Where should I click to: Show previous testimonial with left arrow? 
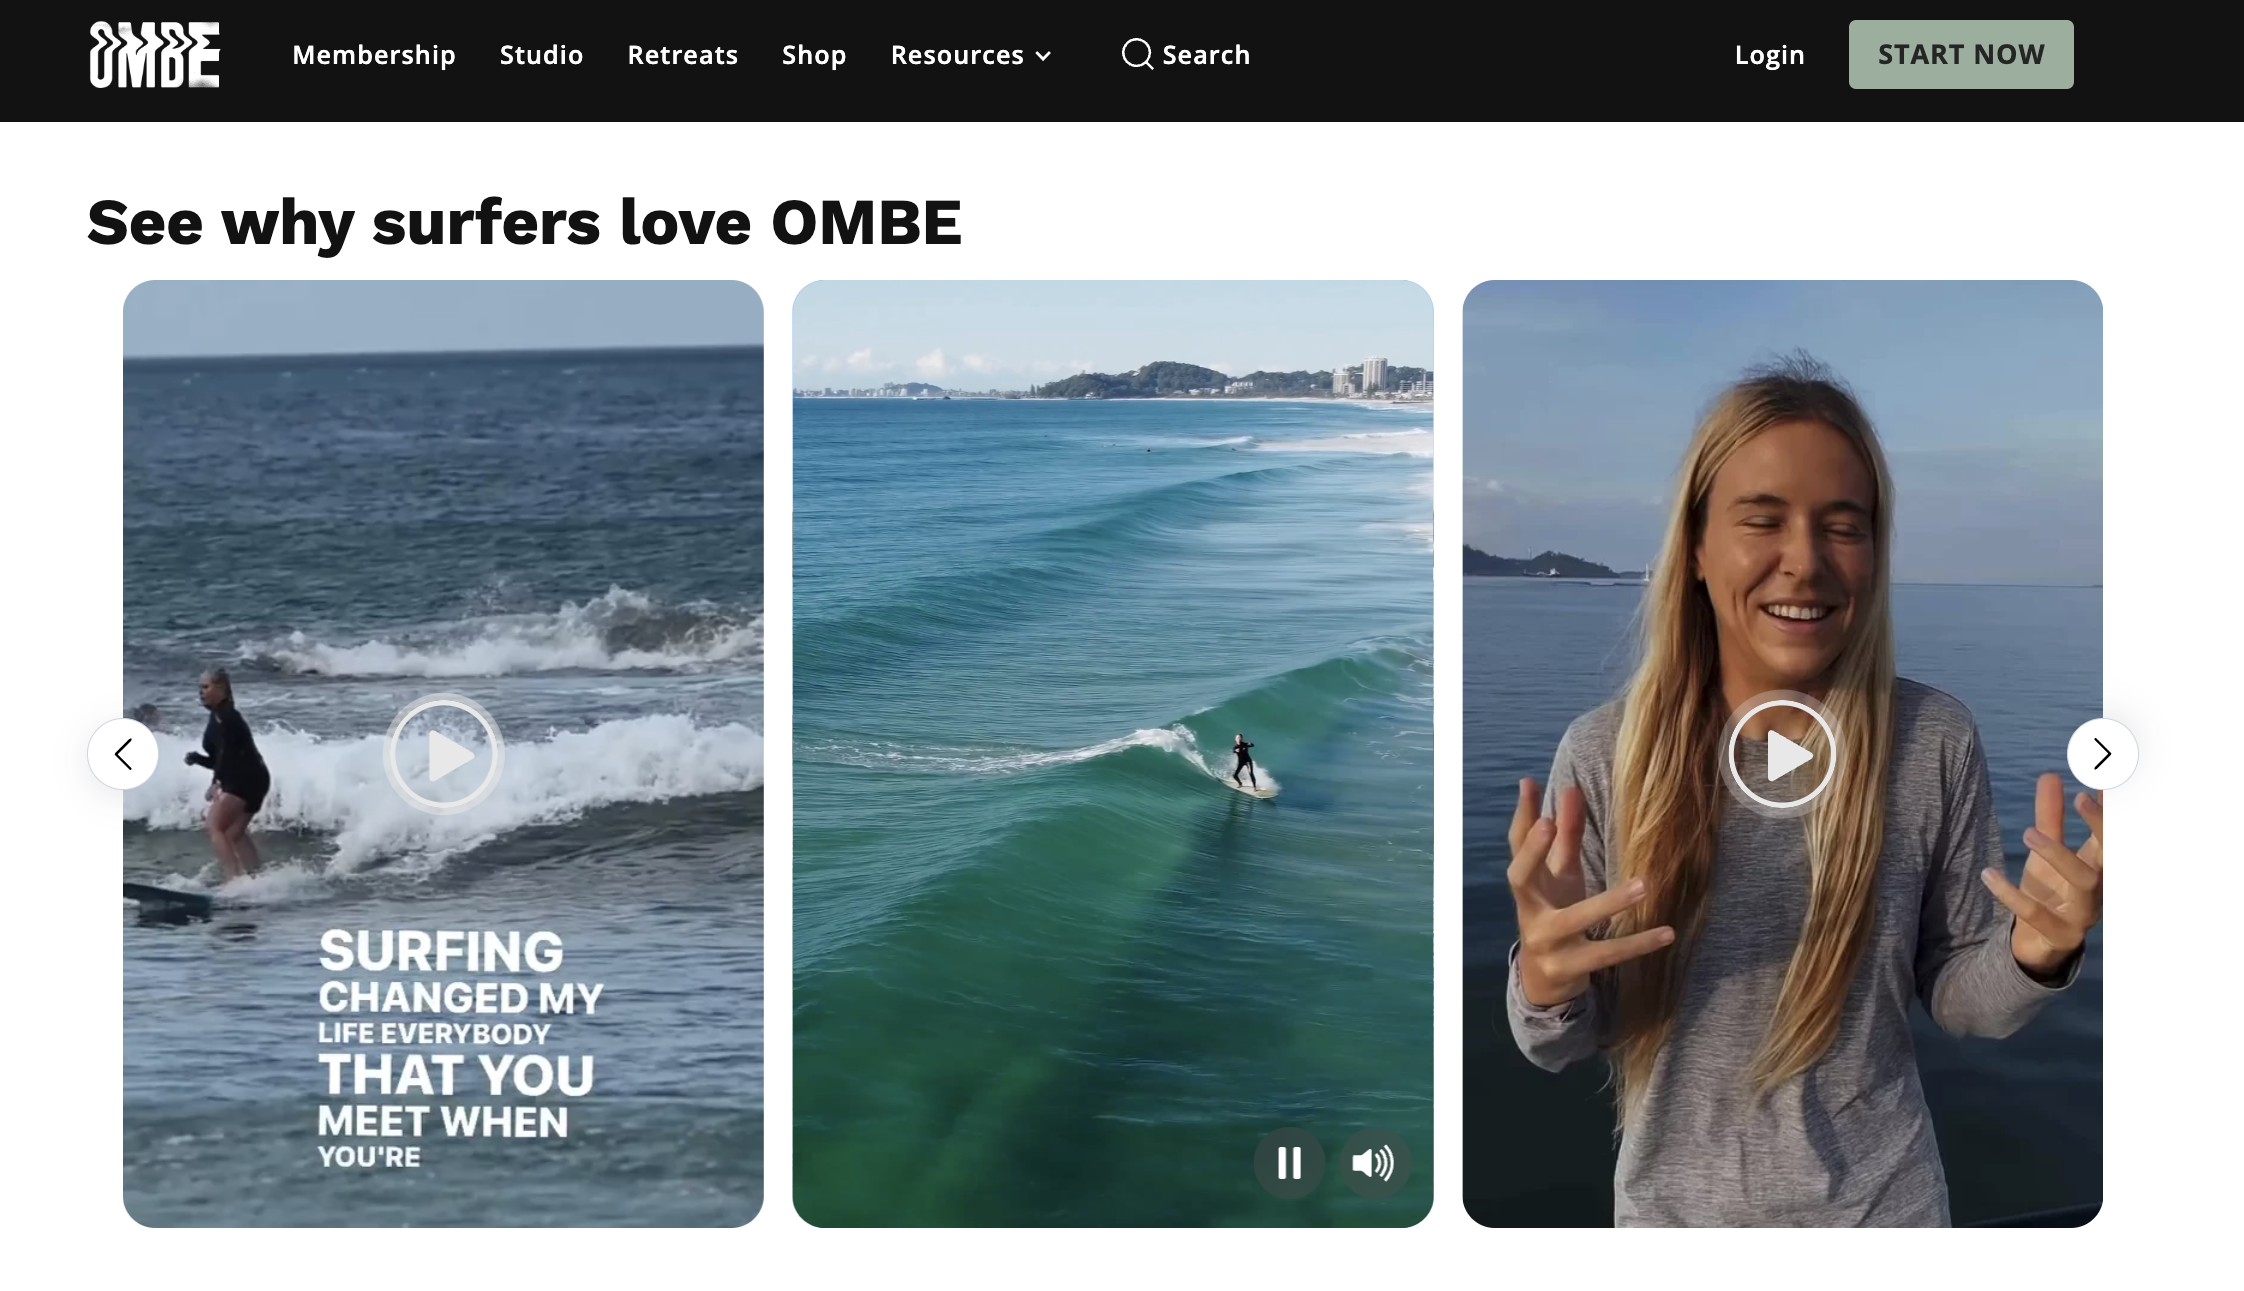click(123, 754)
